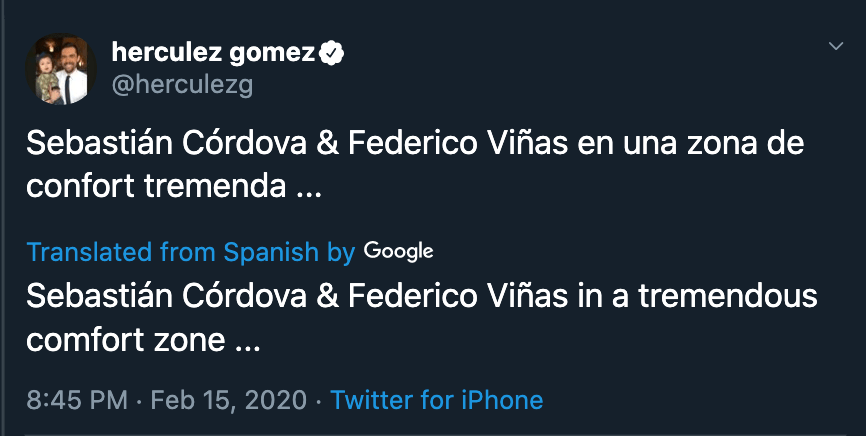Open the "Twitter for iPhone" source link
Viewport: 866px width, 436px height.
pos(436,401)
